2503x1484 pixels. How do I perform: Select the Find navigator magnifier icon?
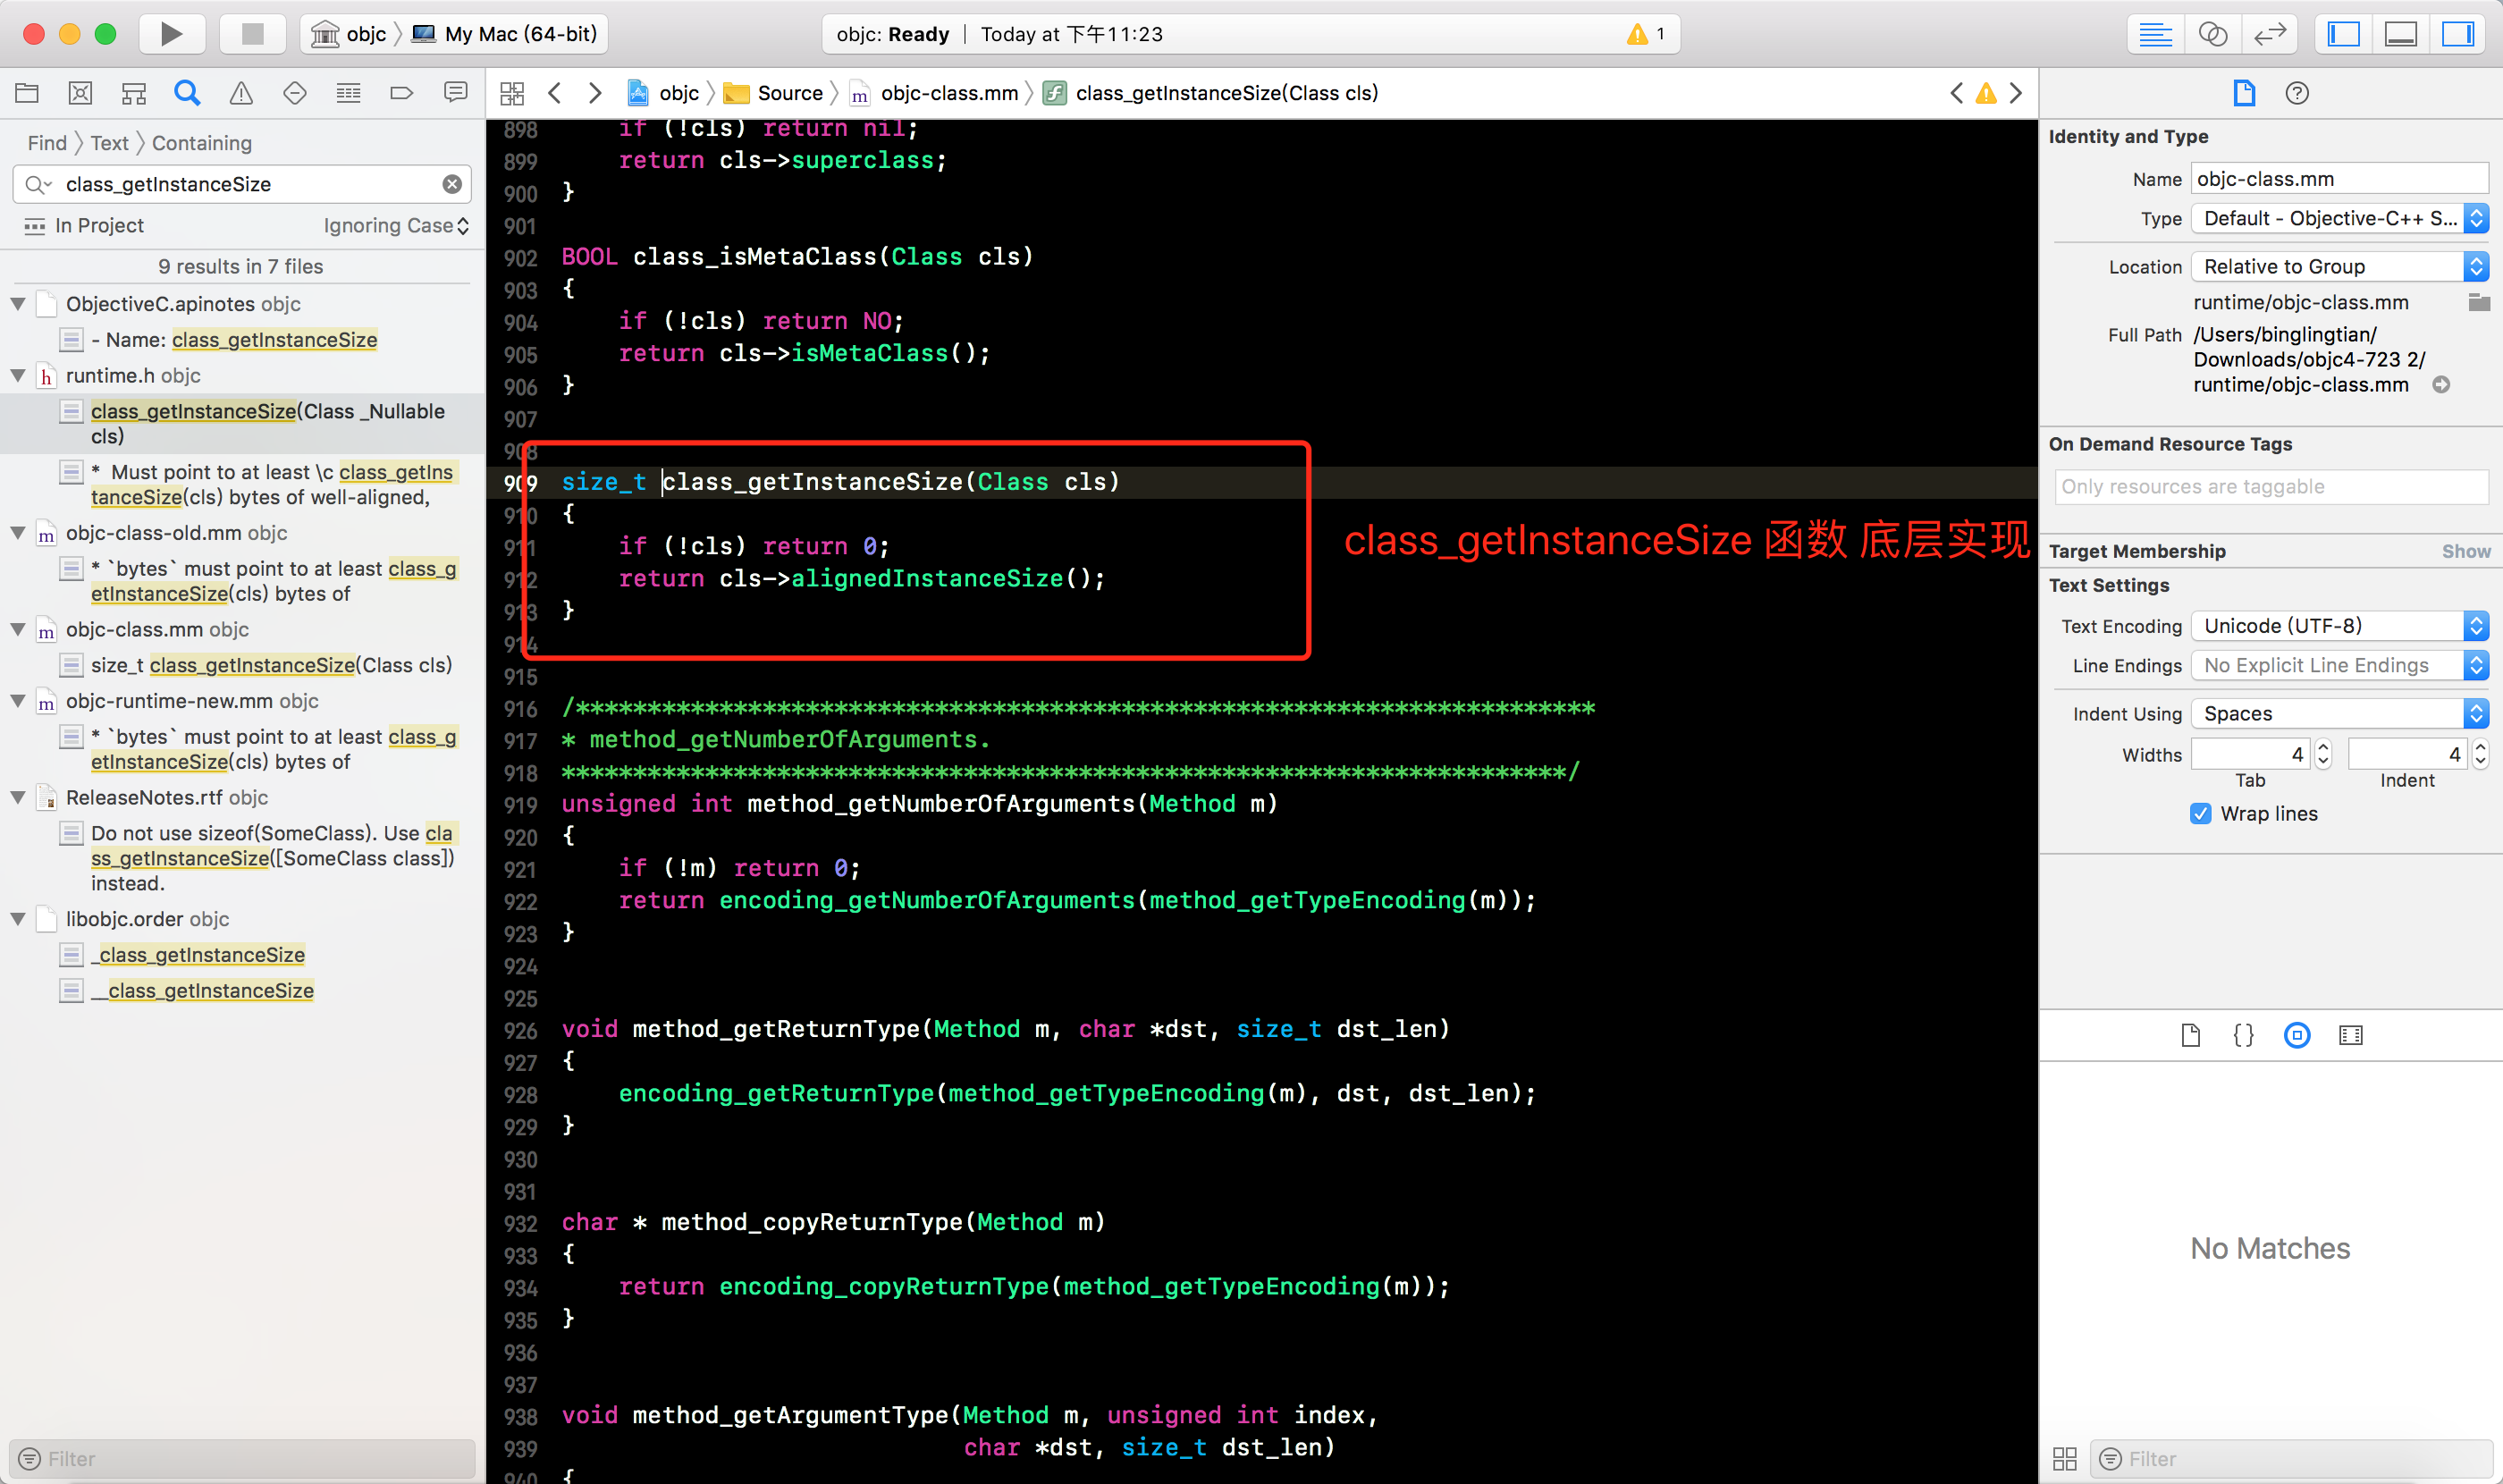click(x=187, y=93)
